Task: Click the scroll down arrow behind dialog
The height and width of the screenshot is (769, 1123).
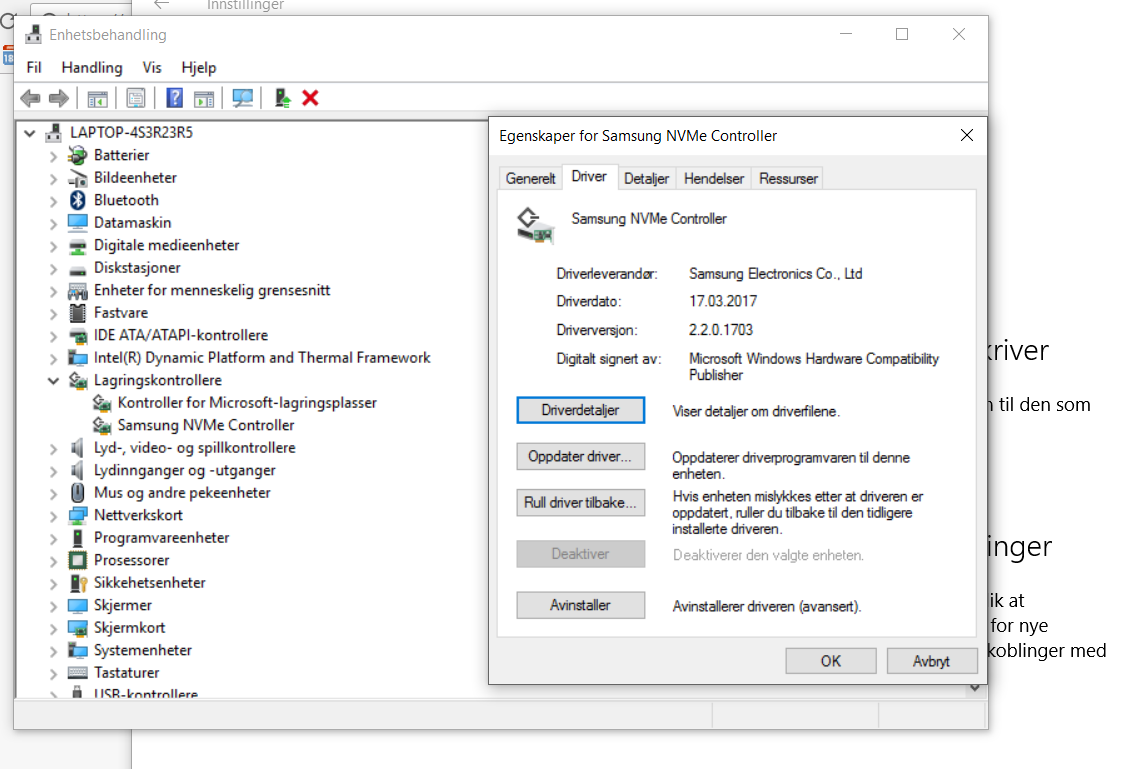Action: click(x=975, y=688)
